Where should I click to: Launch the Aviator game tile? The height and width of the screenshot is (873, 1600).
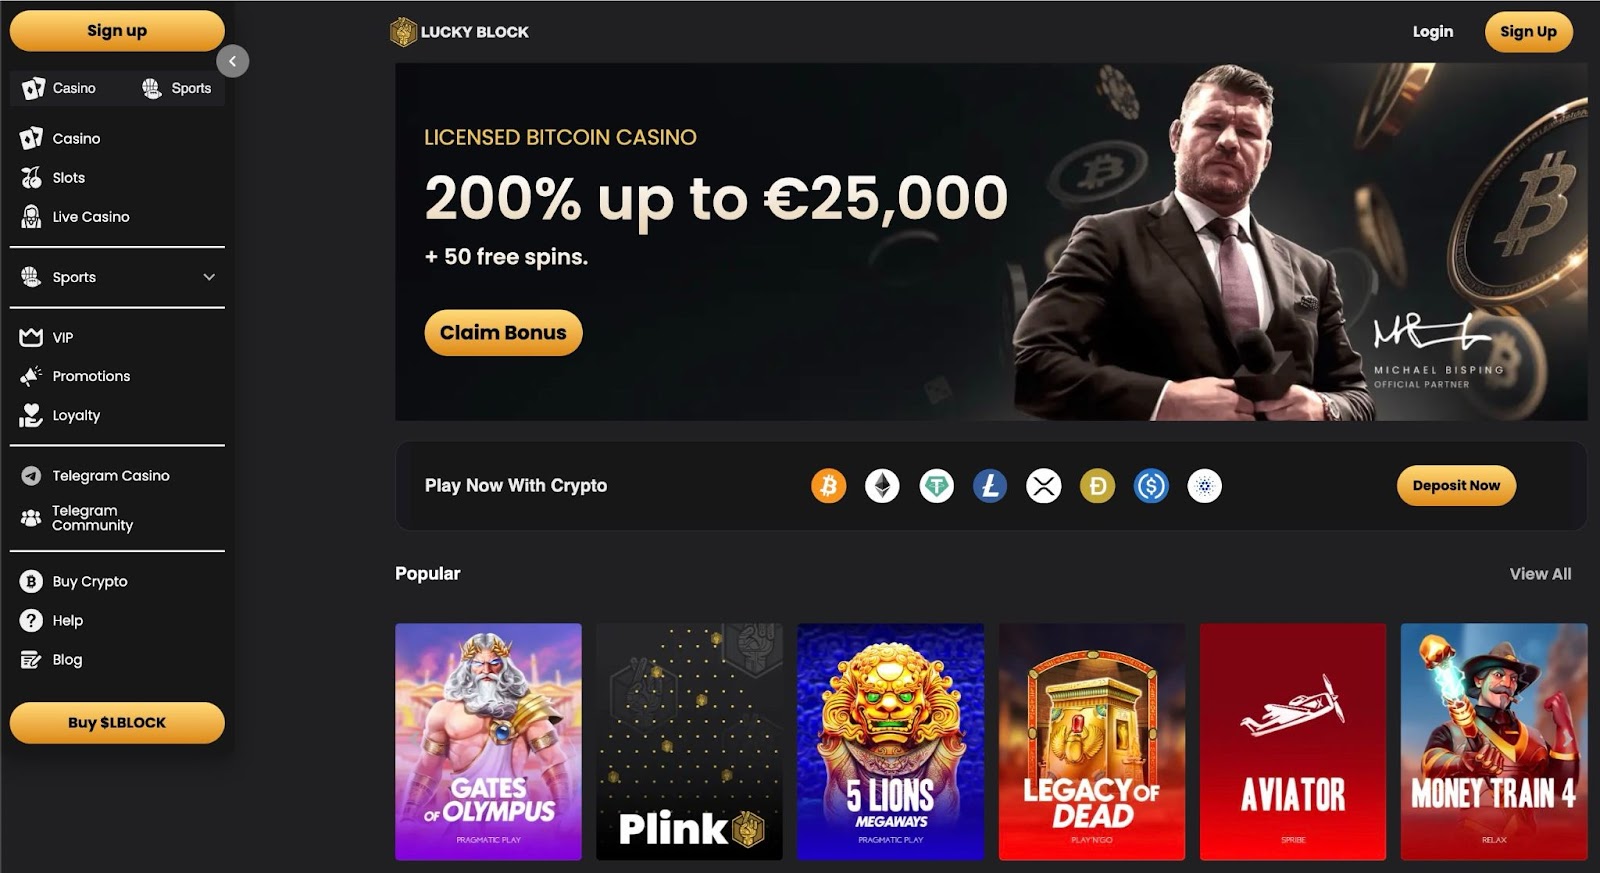[1293, 742]
